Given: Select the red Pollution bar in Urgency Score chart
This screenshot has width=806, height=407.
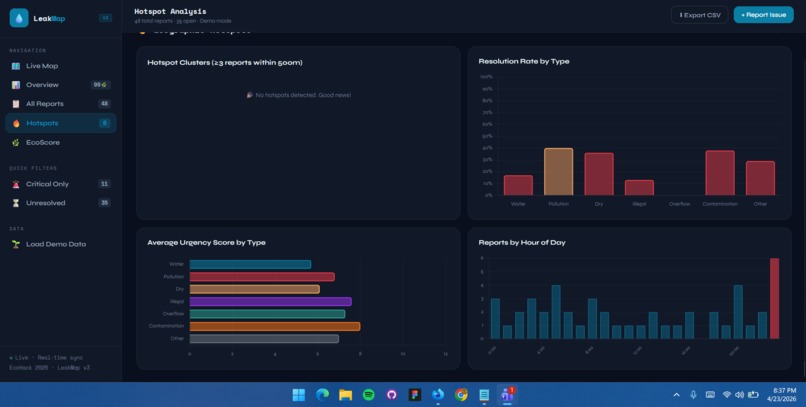Looking at the screenshot, I should pos(262,277).
